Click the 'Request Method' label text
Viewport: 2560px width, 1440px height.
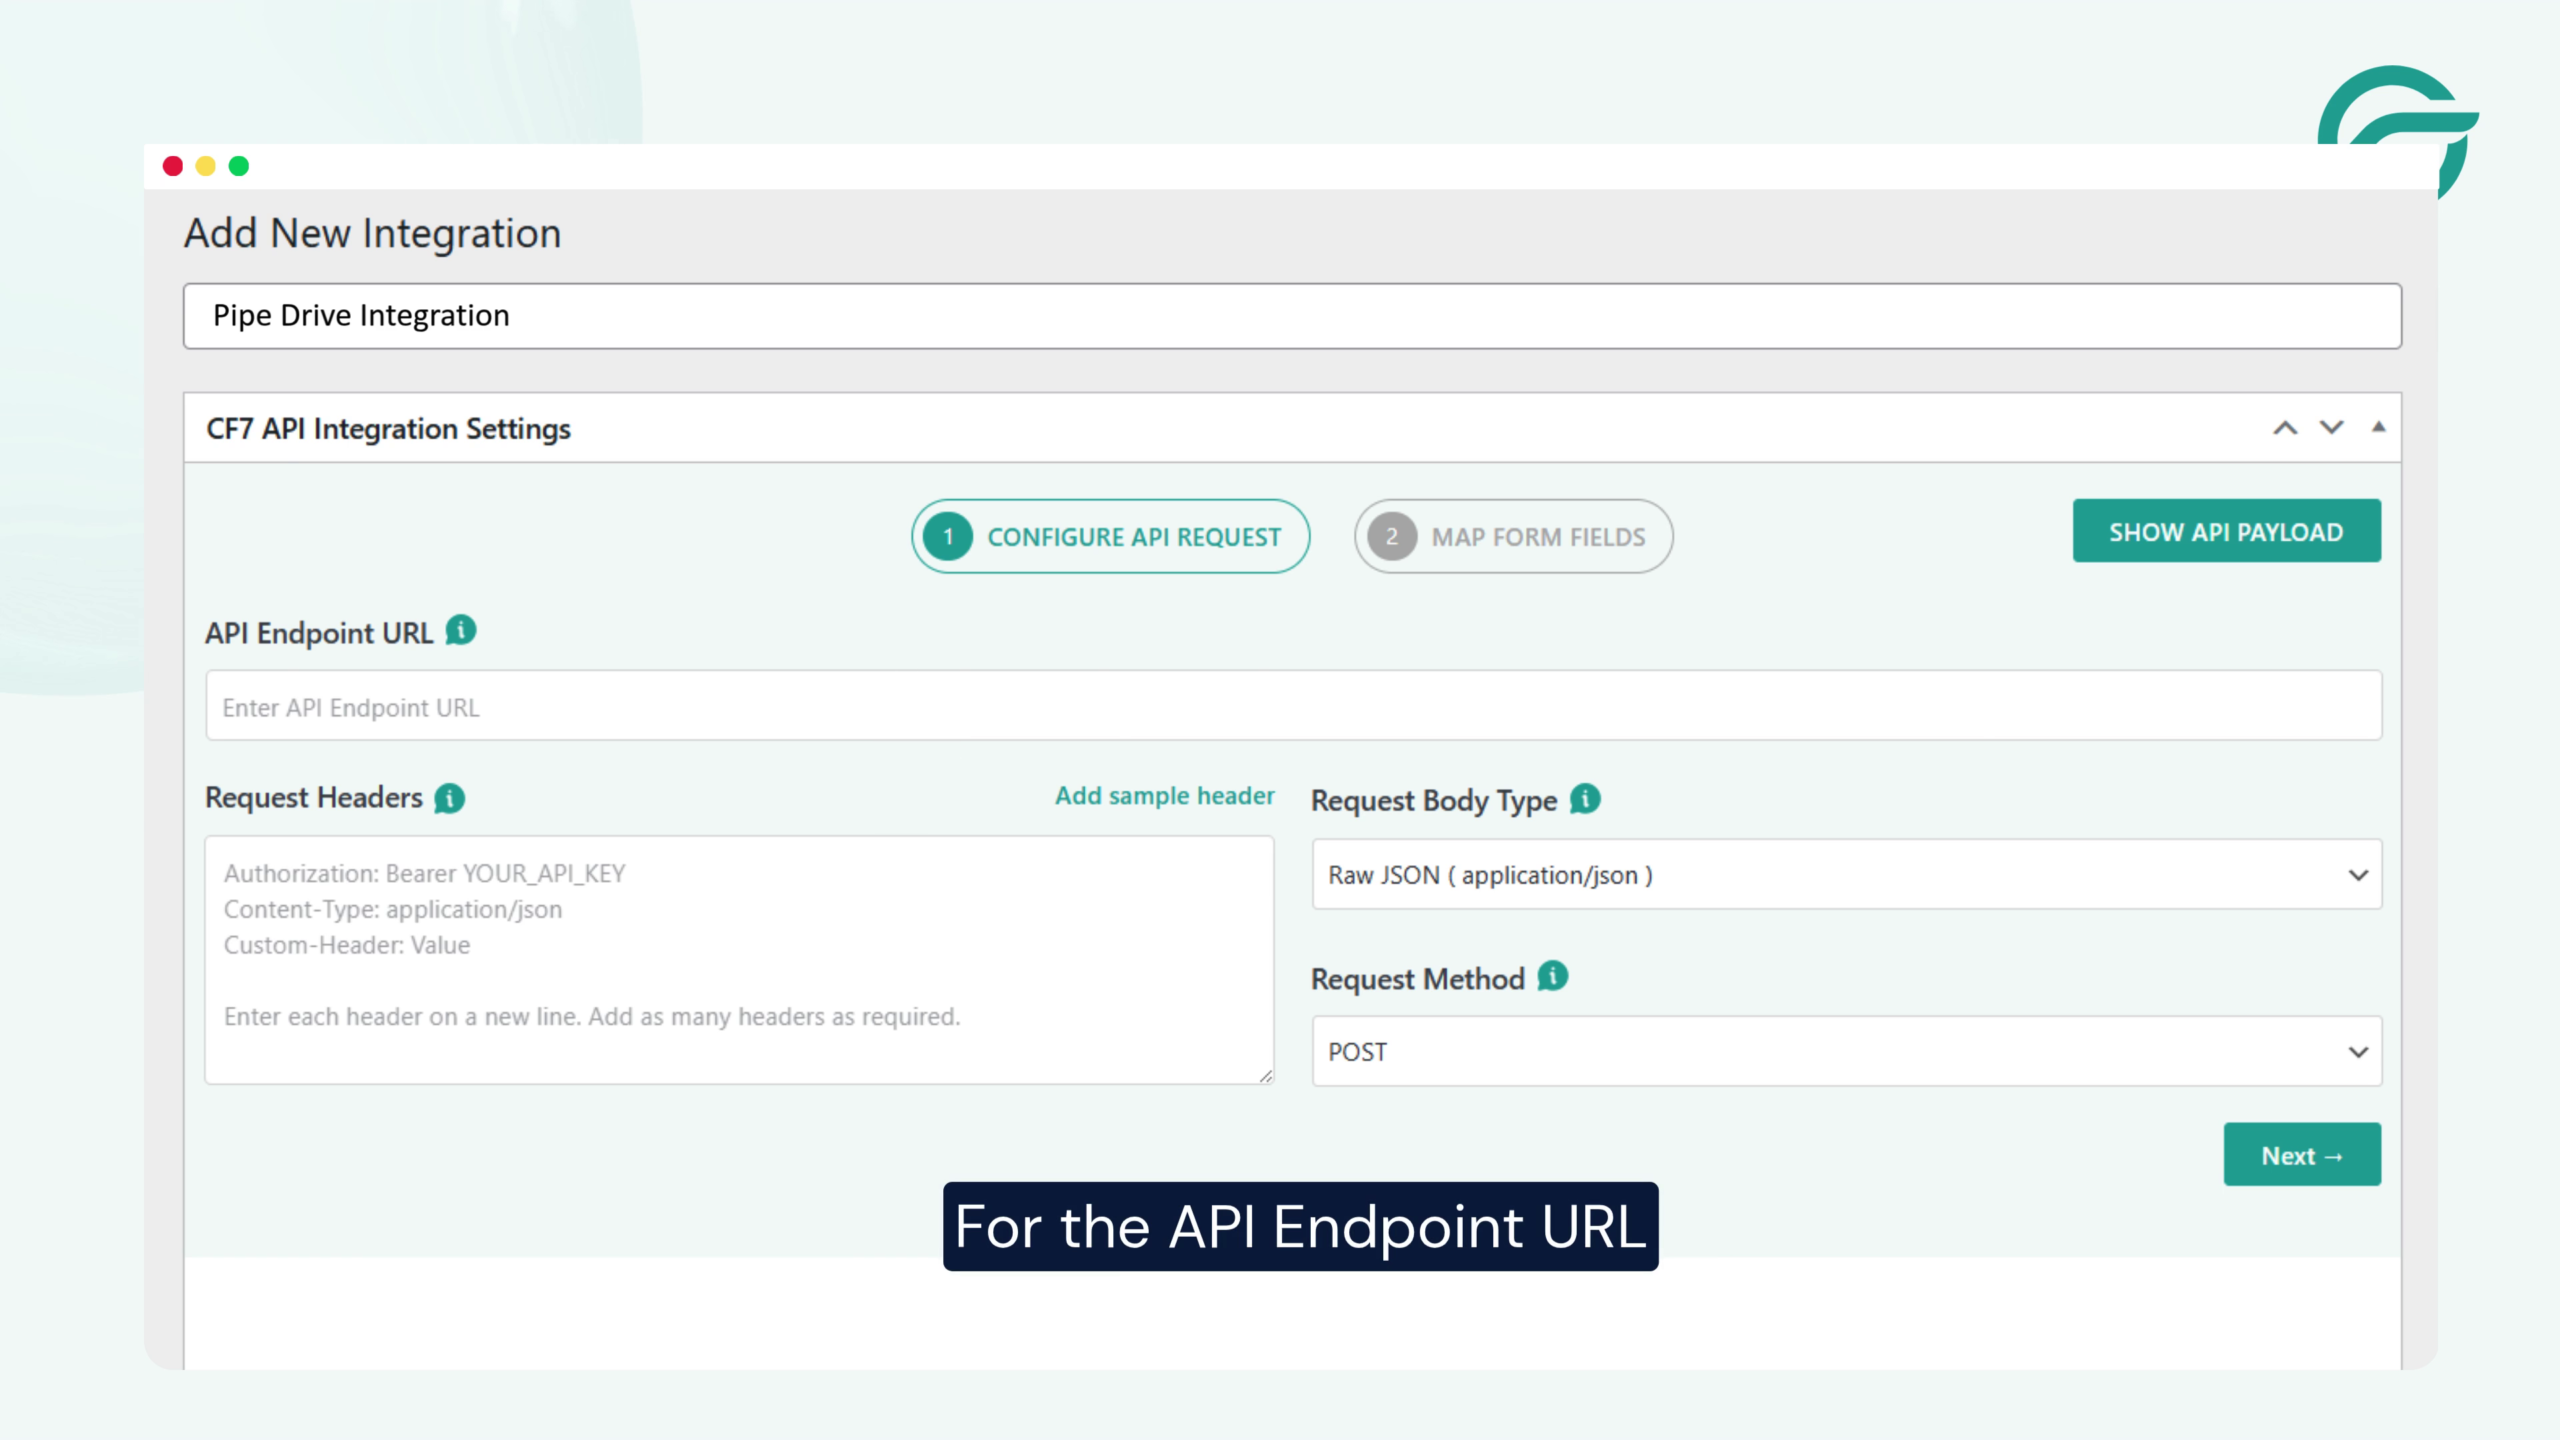(x=1418, y=979)
